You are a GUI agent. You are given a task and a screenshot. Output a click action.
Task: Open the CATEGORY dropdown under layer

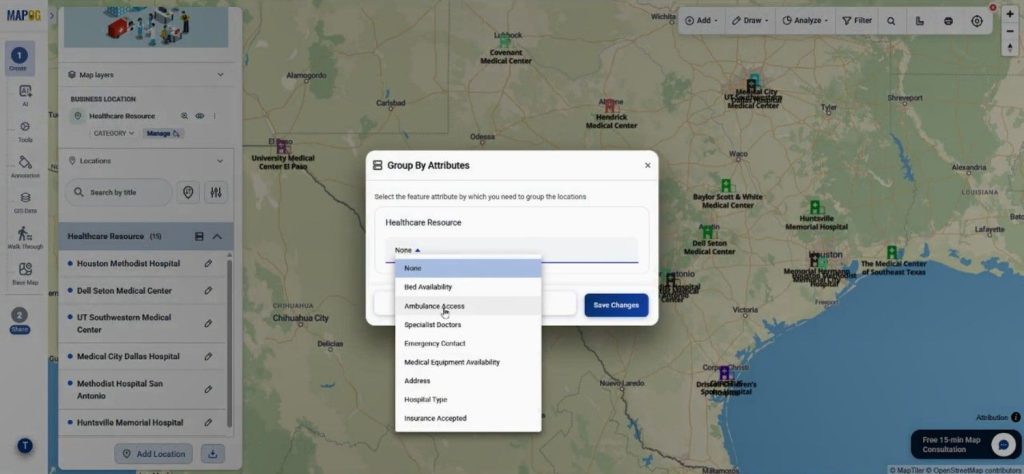click(x=114, y=133)
